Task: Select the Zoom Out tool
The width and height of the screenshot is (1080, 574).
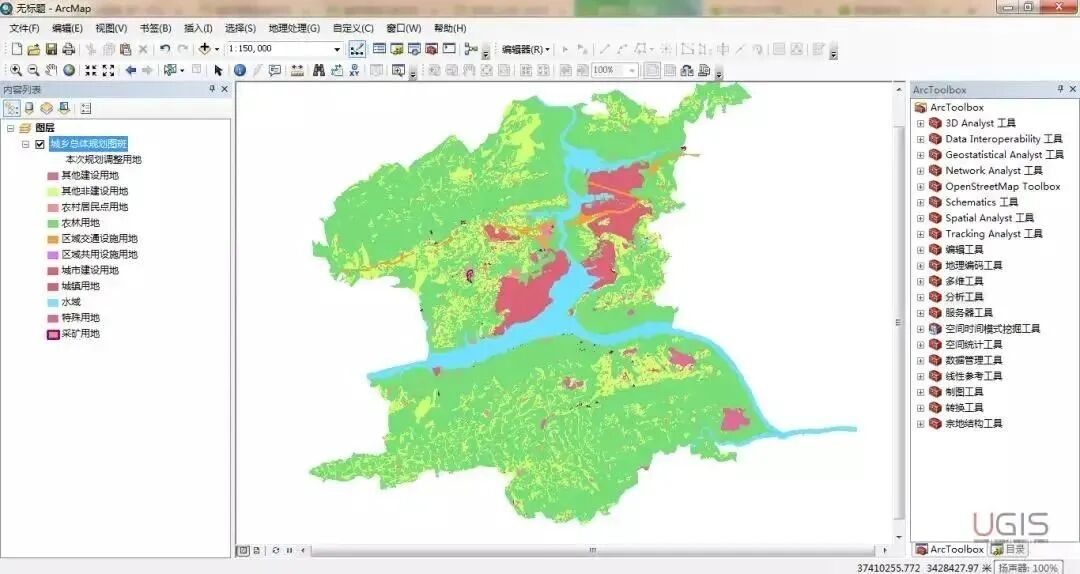Action: (x=33, y=70)
